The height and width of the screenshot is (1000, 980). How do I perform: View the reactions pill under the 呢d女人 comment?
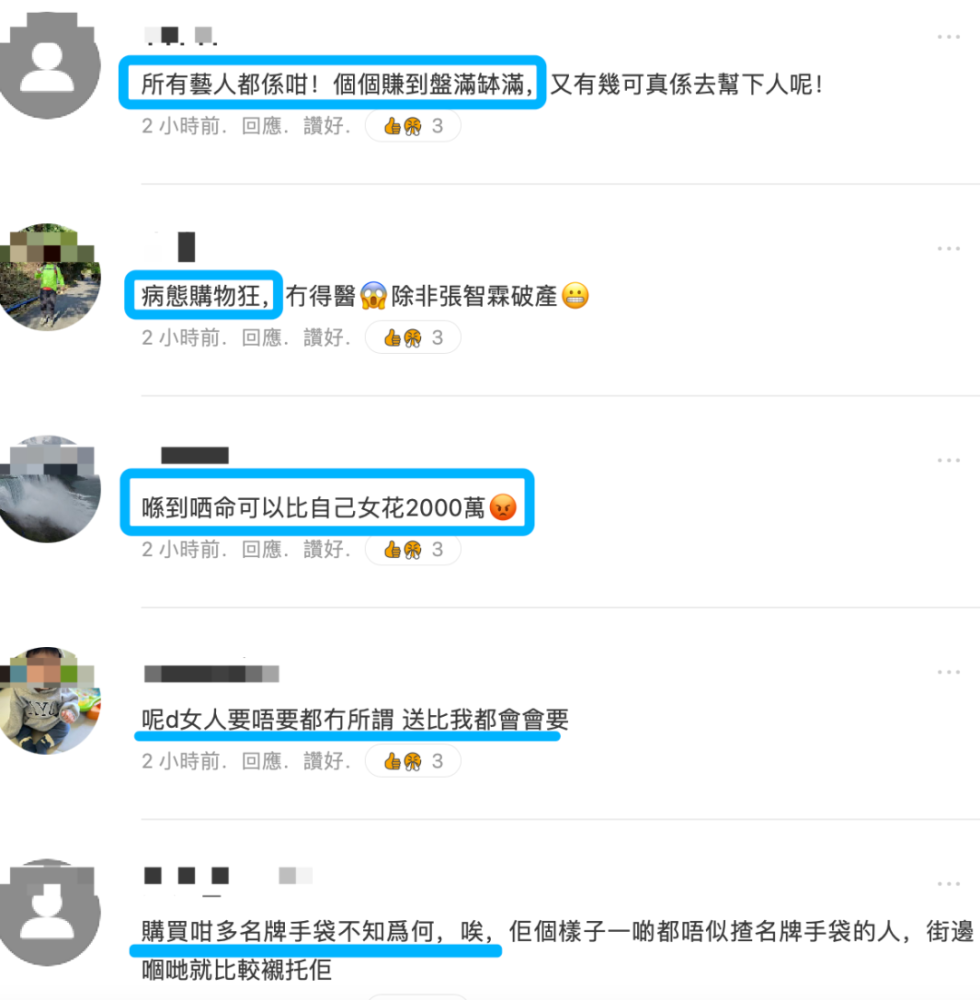tap(413, 761)
